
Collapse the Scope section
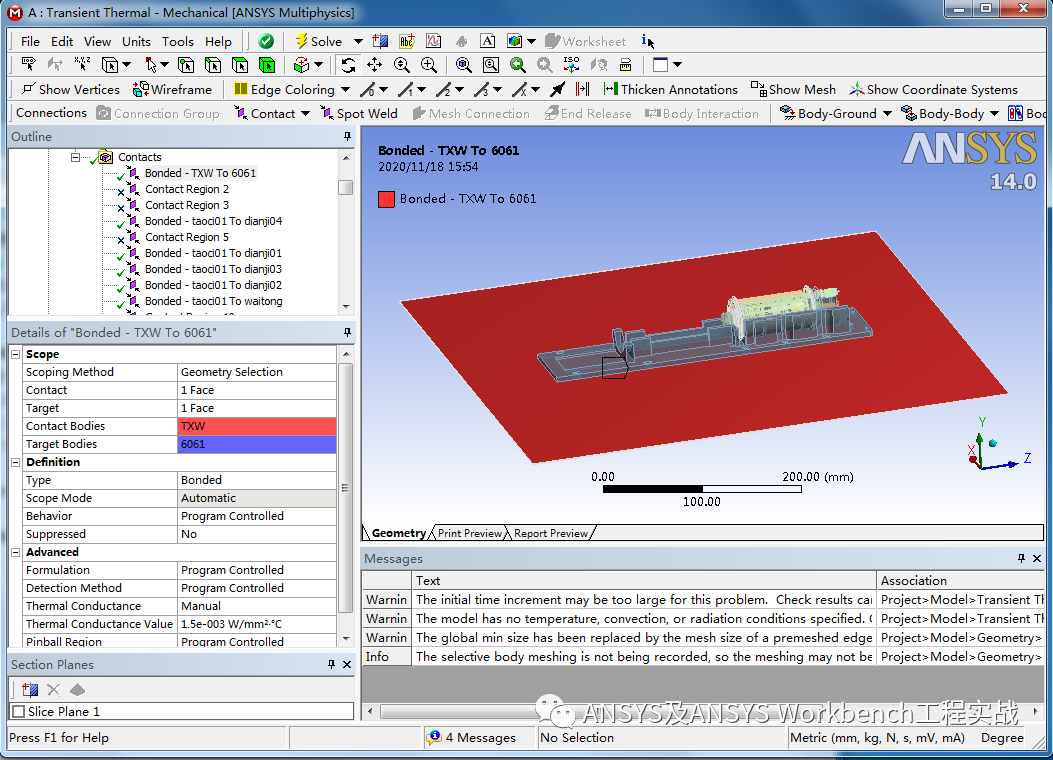15,354
